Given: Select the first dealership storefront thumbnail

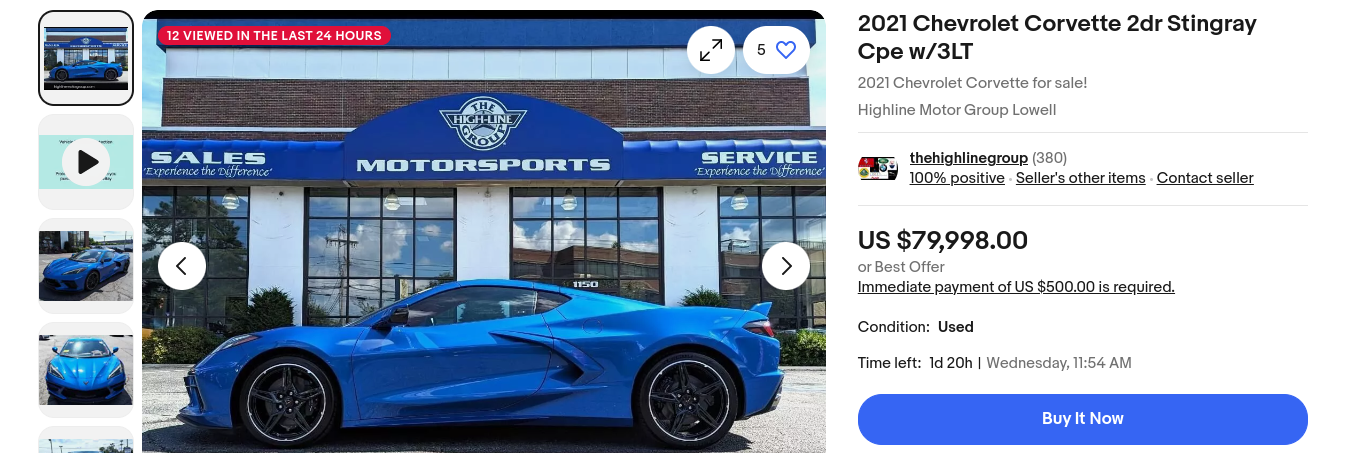Looking at the screenshot, I should [x=86, y=58].
